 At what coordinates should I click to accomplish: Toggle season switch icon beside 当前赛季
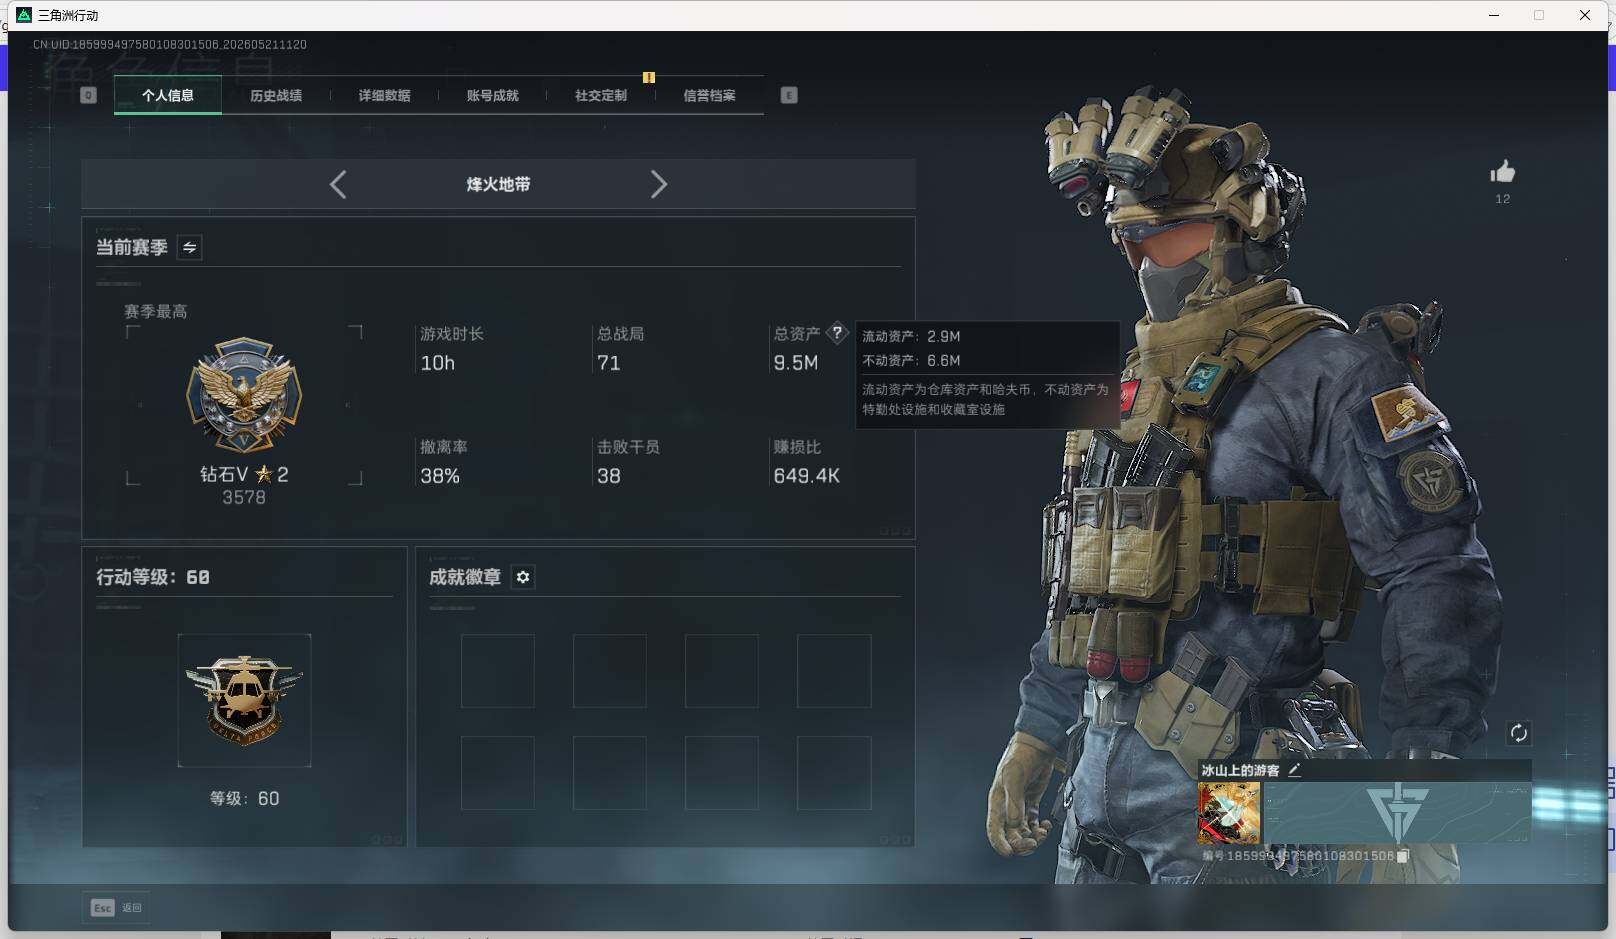coord(190,247)
